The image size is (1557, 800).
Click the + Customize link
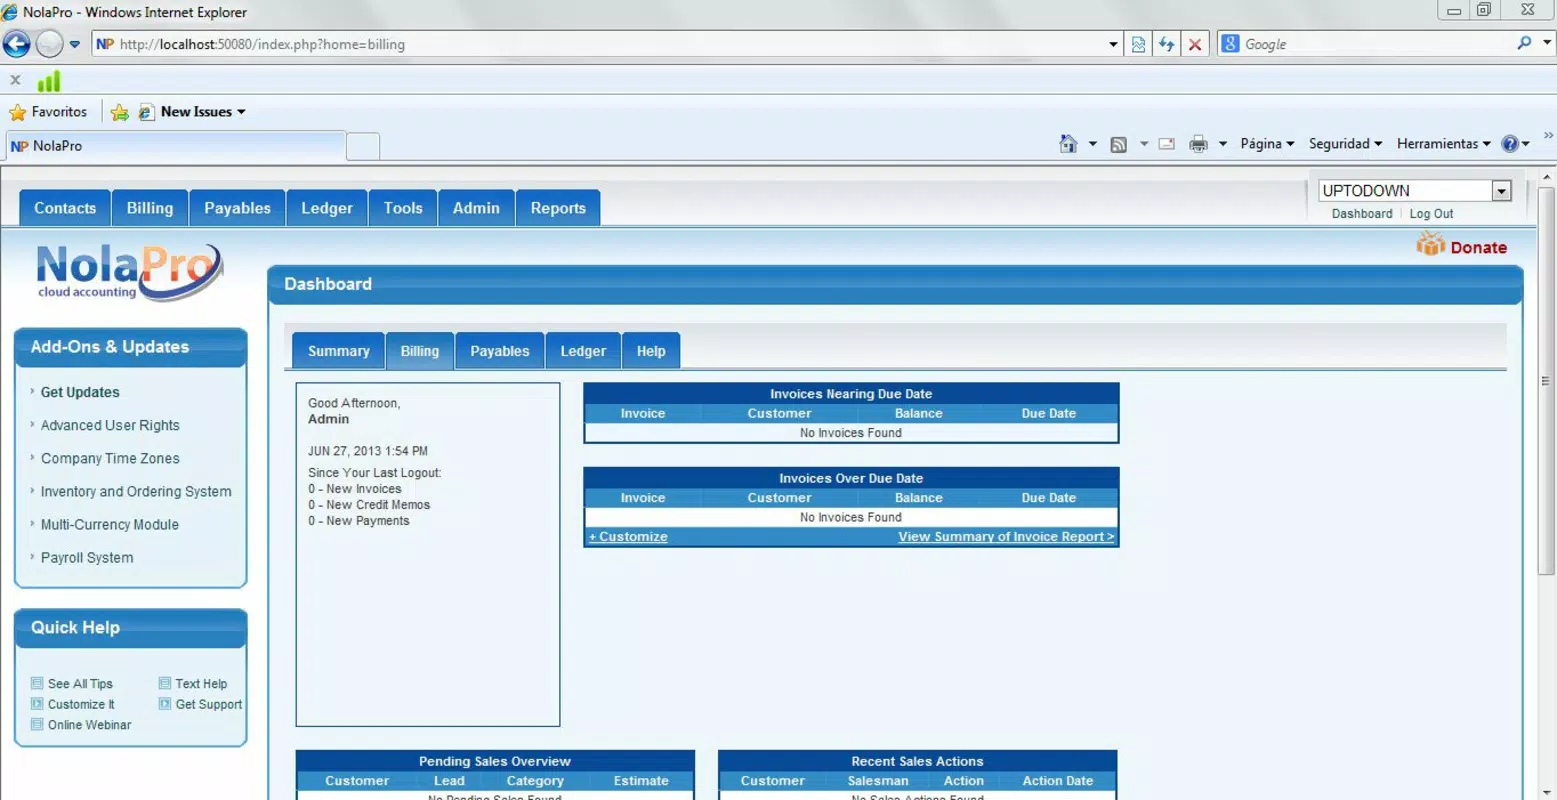(628, 537)
